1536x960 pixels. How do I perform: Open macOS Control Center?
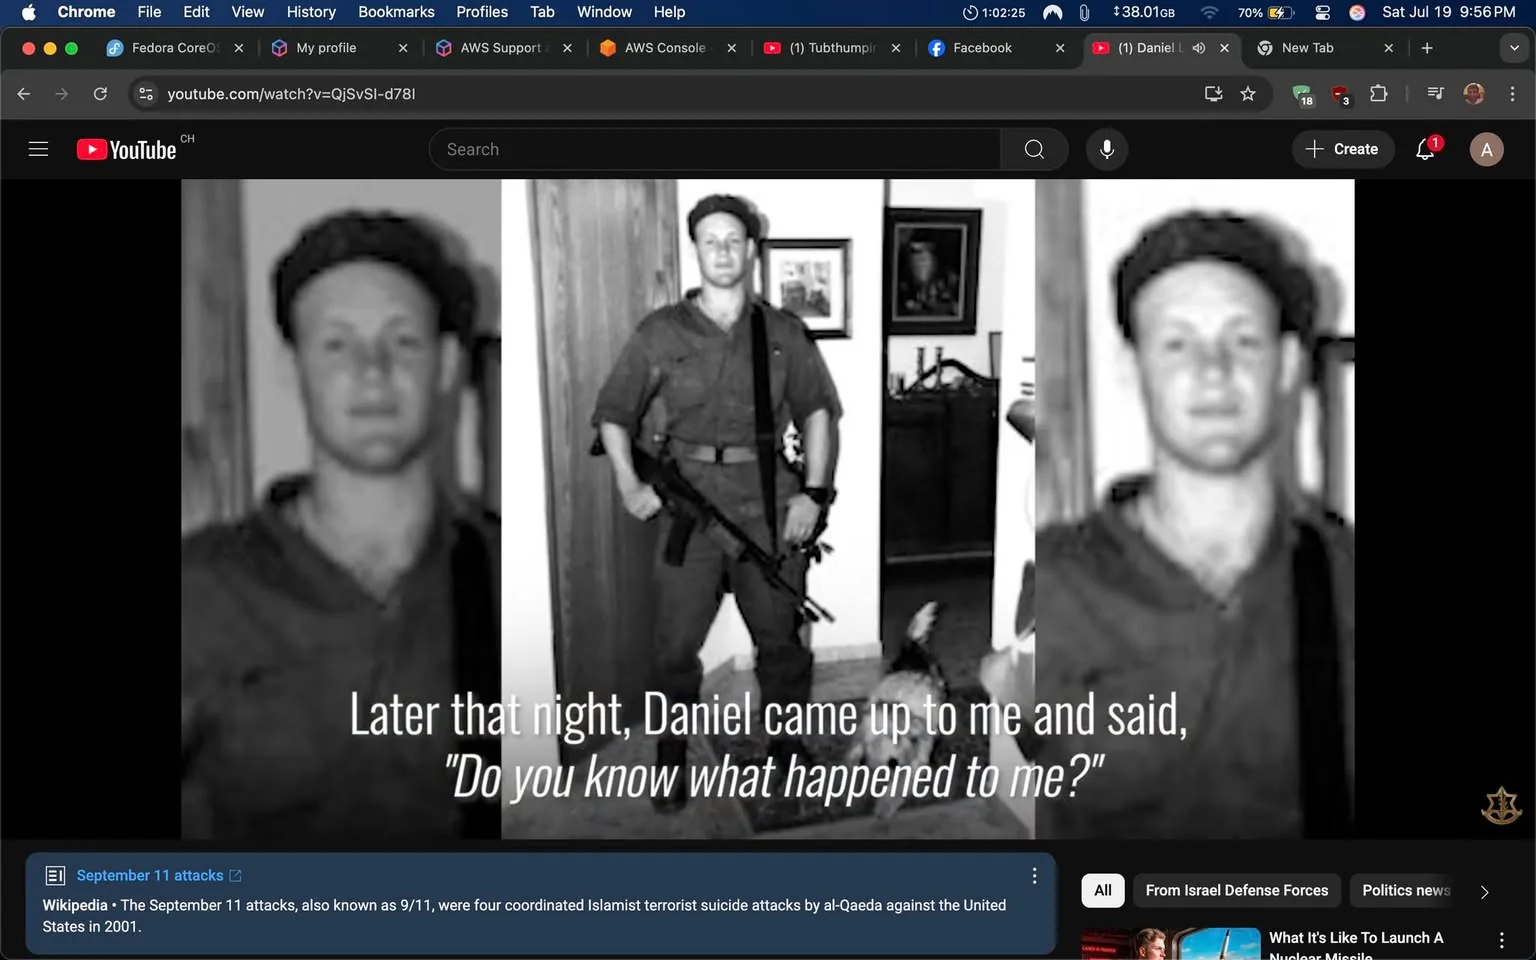1322,12
